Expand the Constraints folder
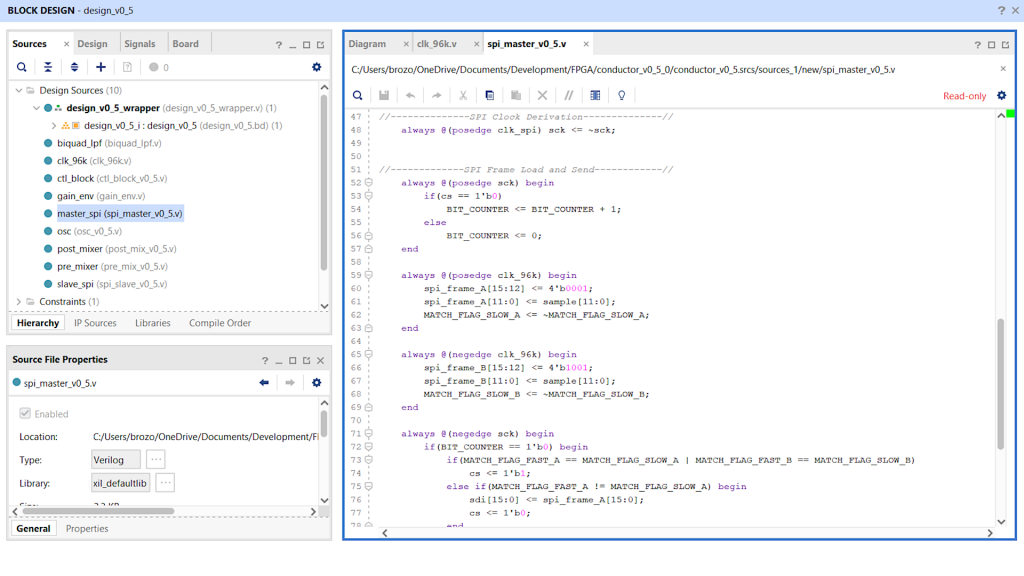Image resolution: width=1024 pixels, height=576 pixels. (x=19, y=301)
